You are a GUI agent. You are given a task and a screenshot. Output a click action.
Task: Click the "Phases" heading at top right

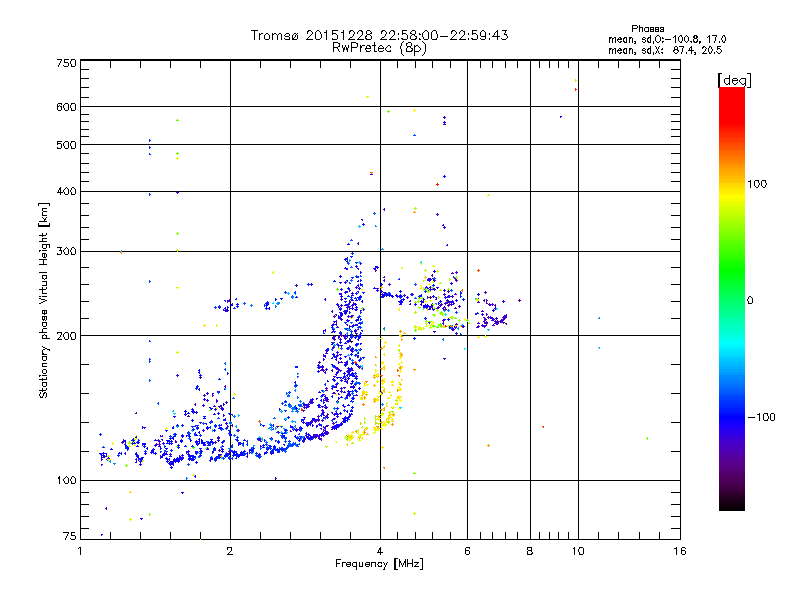[x=647, y=29]
